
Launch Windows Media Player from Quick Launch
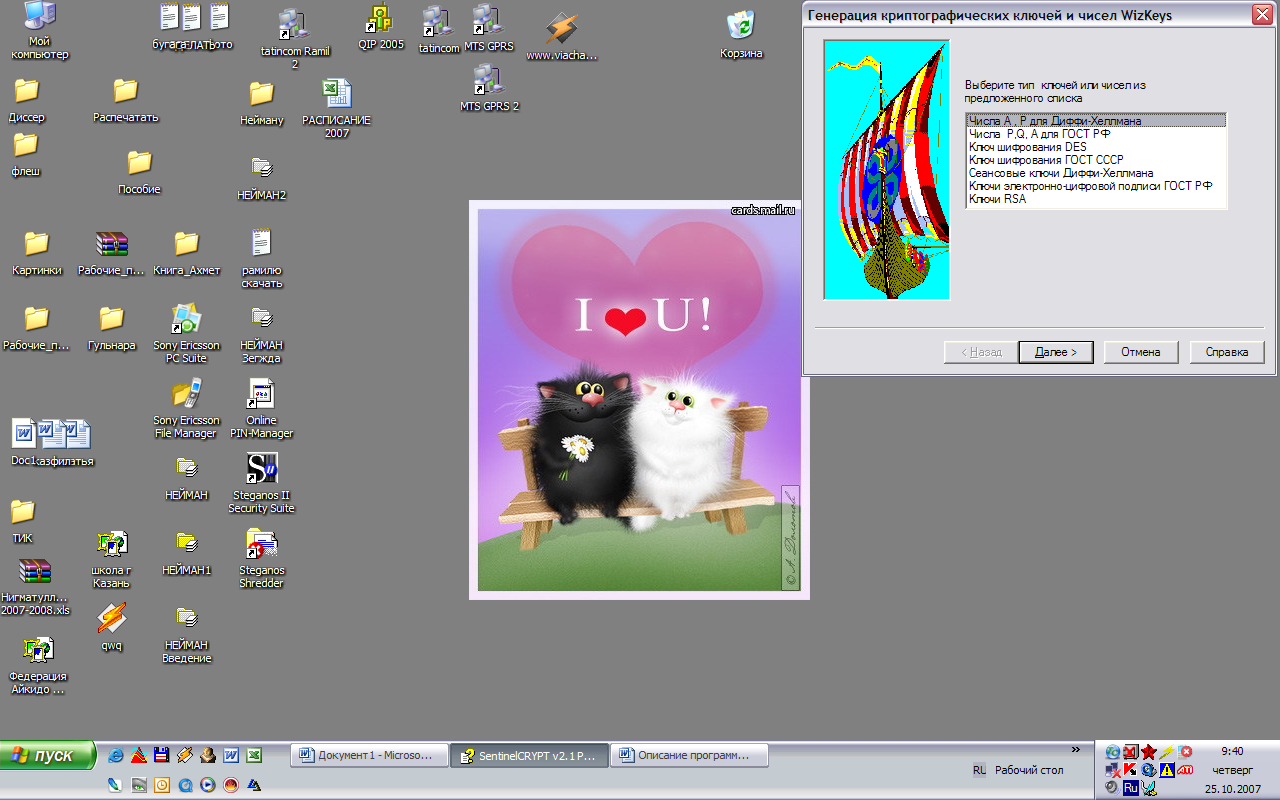(207, 785)
